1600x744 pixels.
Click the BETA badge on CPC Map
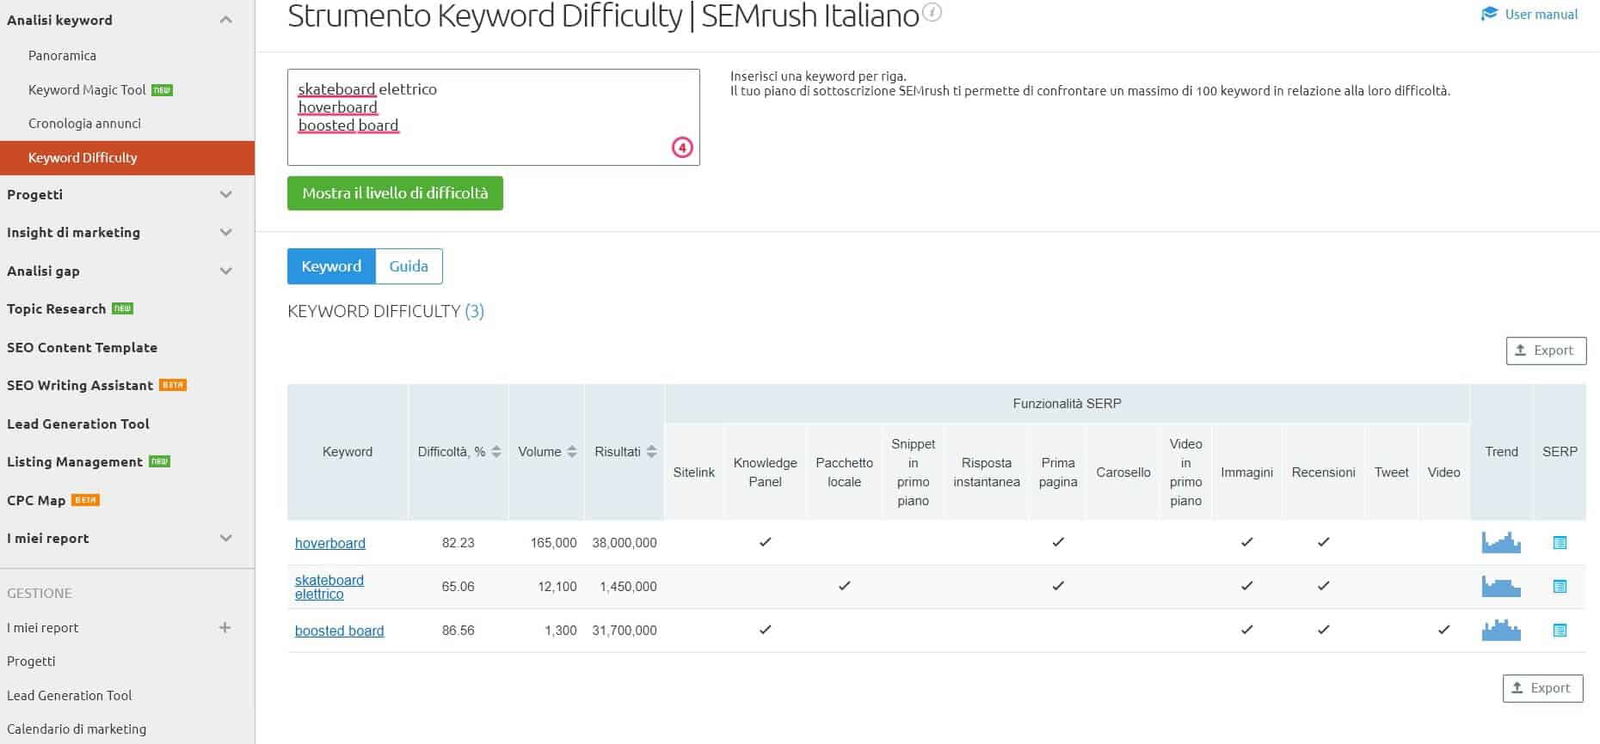pos(86,500)
